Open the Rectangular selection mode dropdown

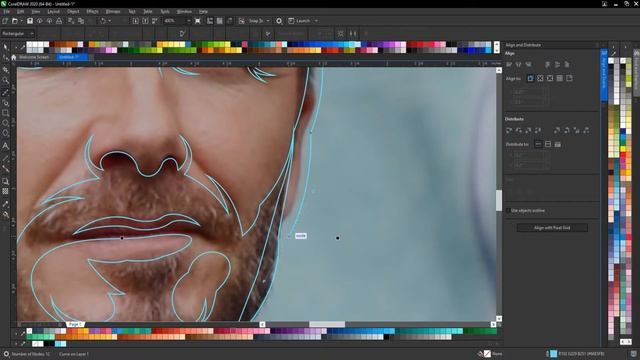(x=18, y=33)
